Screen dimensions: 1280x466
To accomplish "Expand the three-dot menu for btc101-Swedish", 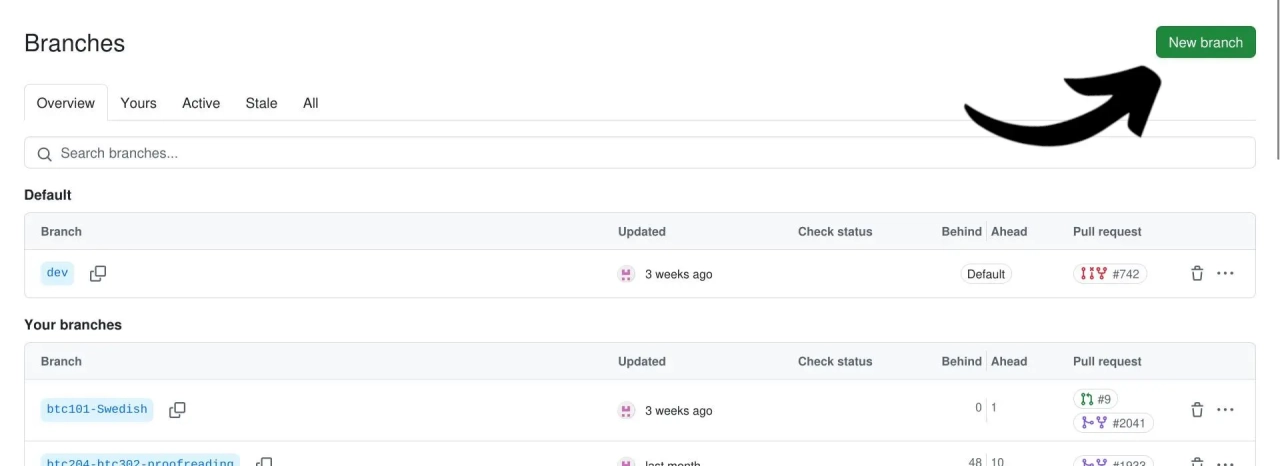I will (1226, 410).
